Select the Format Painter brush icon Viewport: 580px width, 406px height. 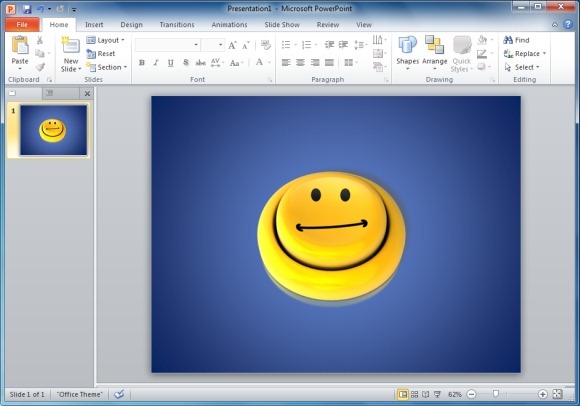(40, 67)
